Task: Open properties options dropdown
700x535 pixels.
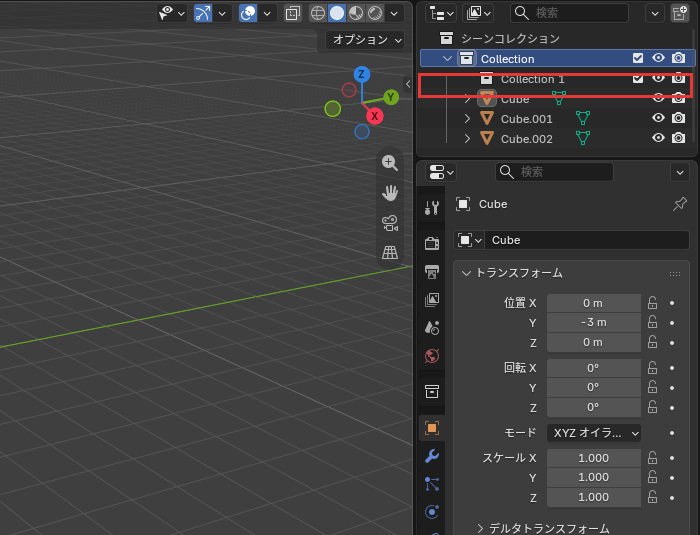Action: 680,172
